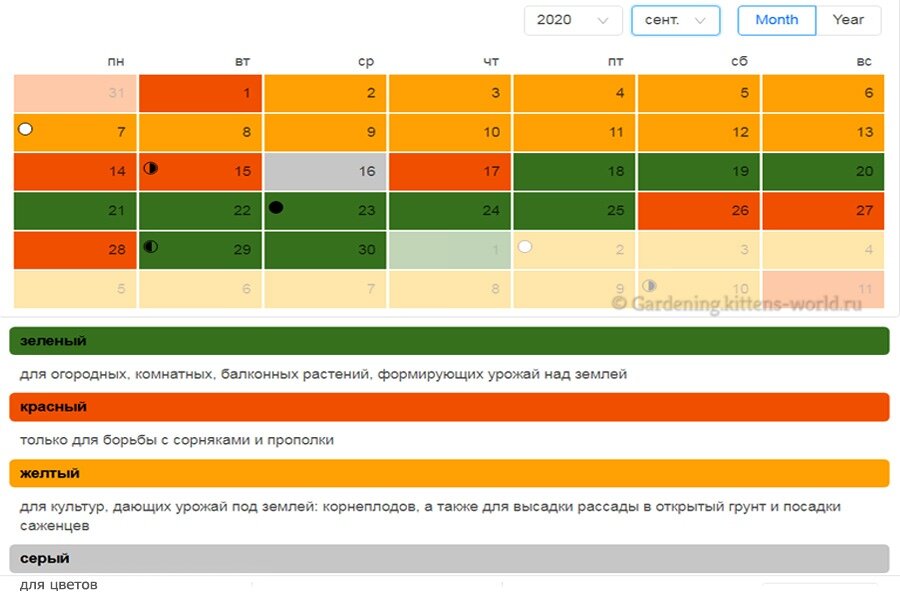Click the красный red legend bar
900x600 pixels.
click(449, 407)
